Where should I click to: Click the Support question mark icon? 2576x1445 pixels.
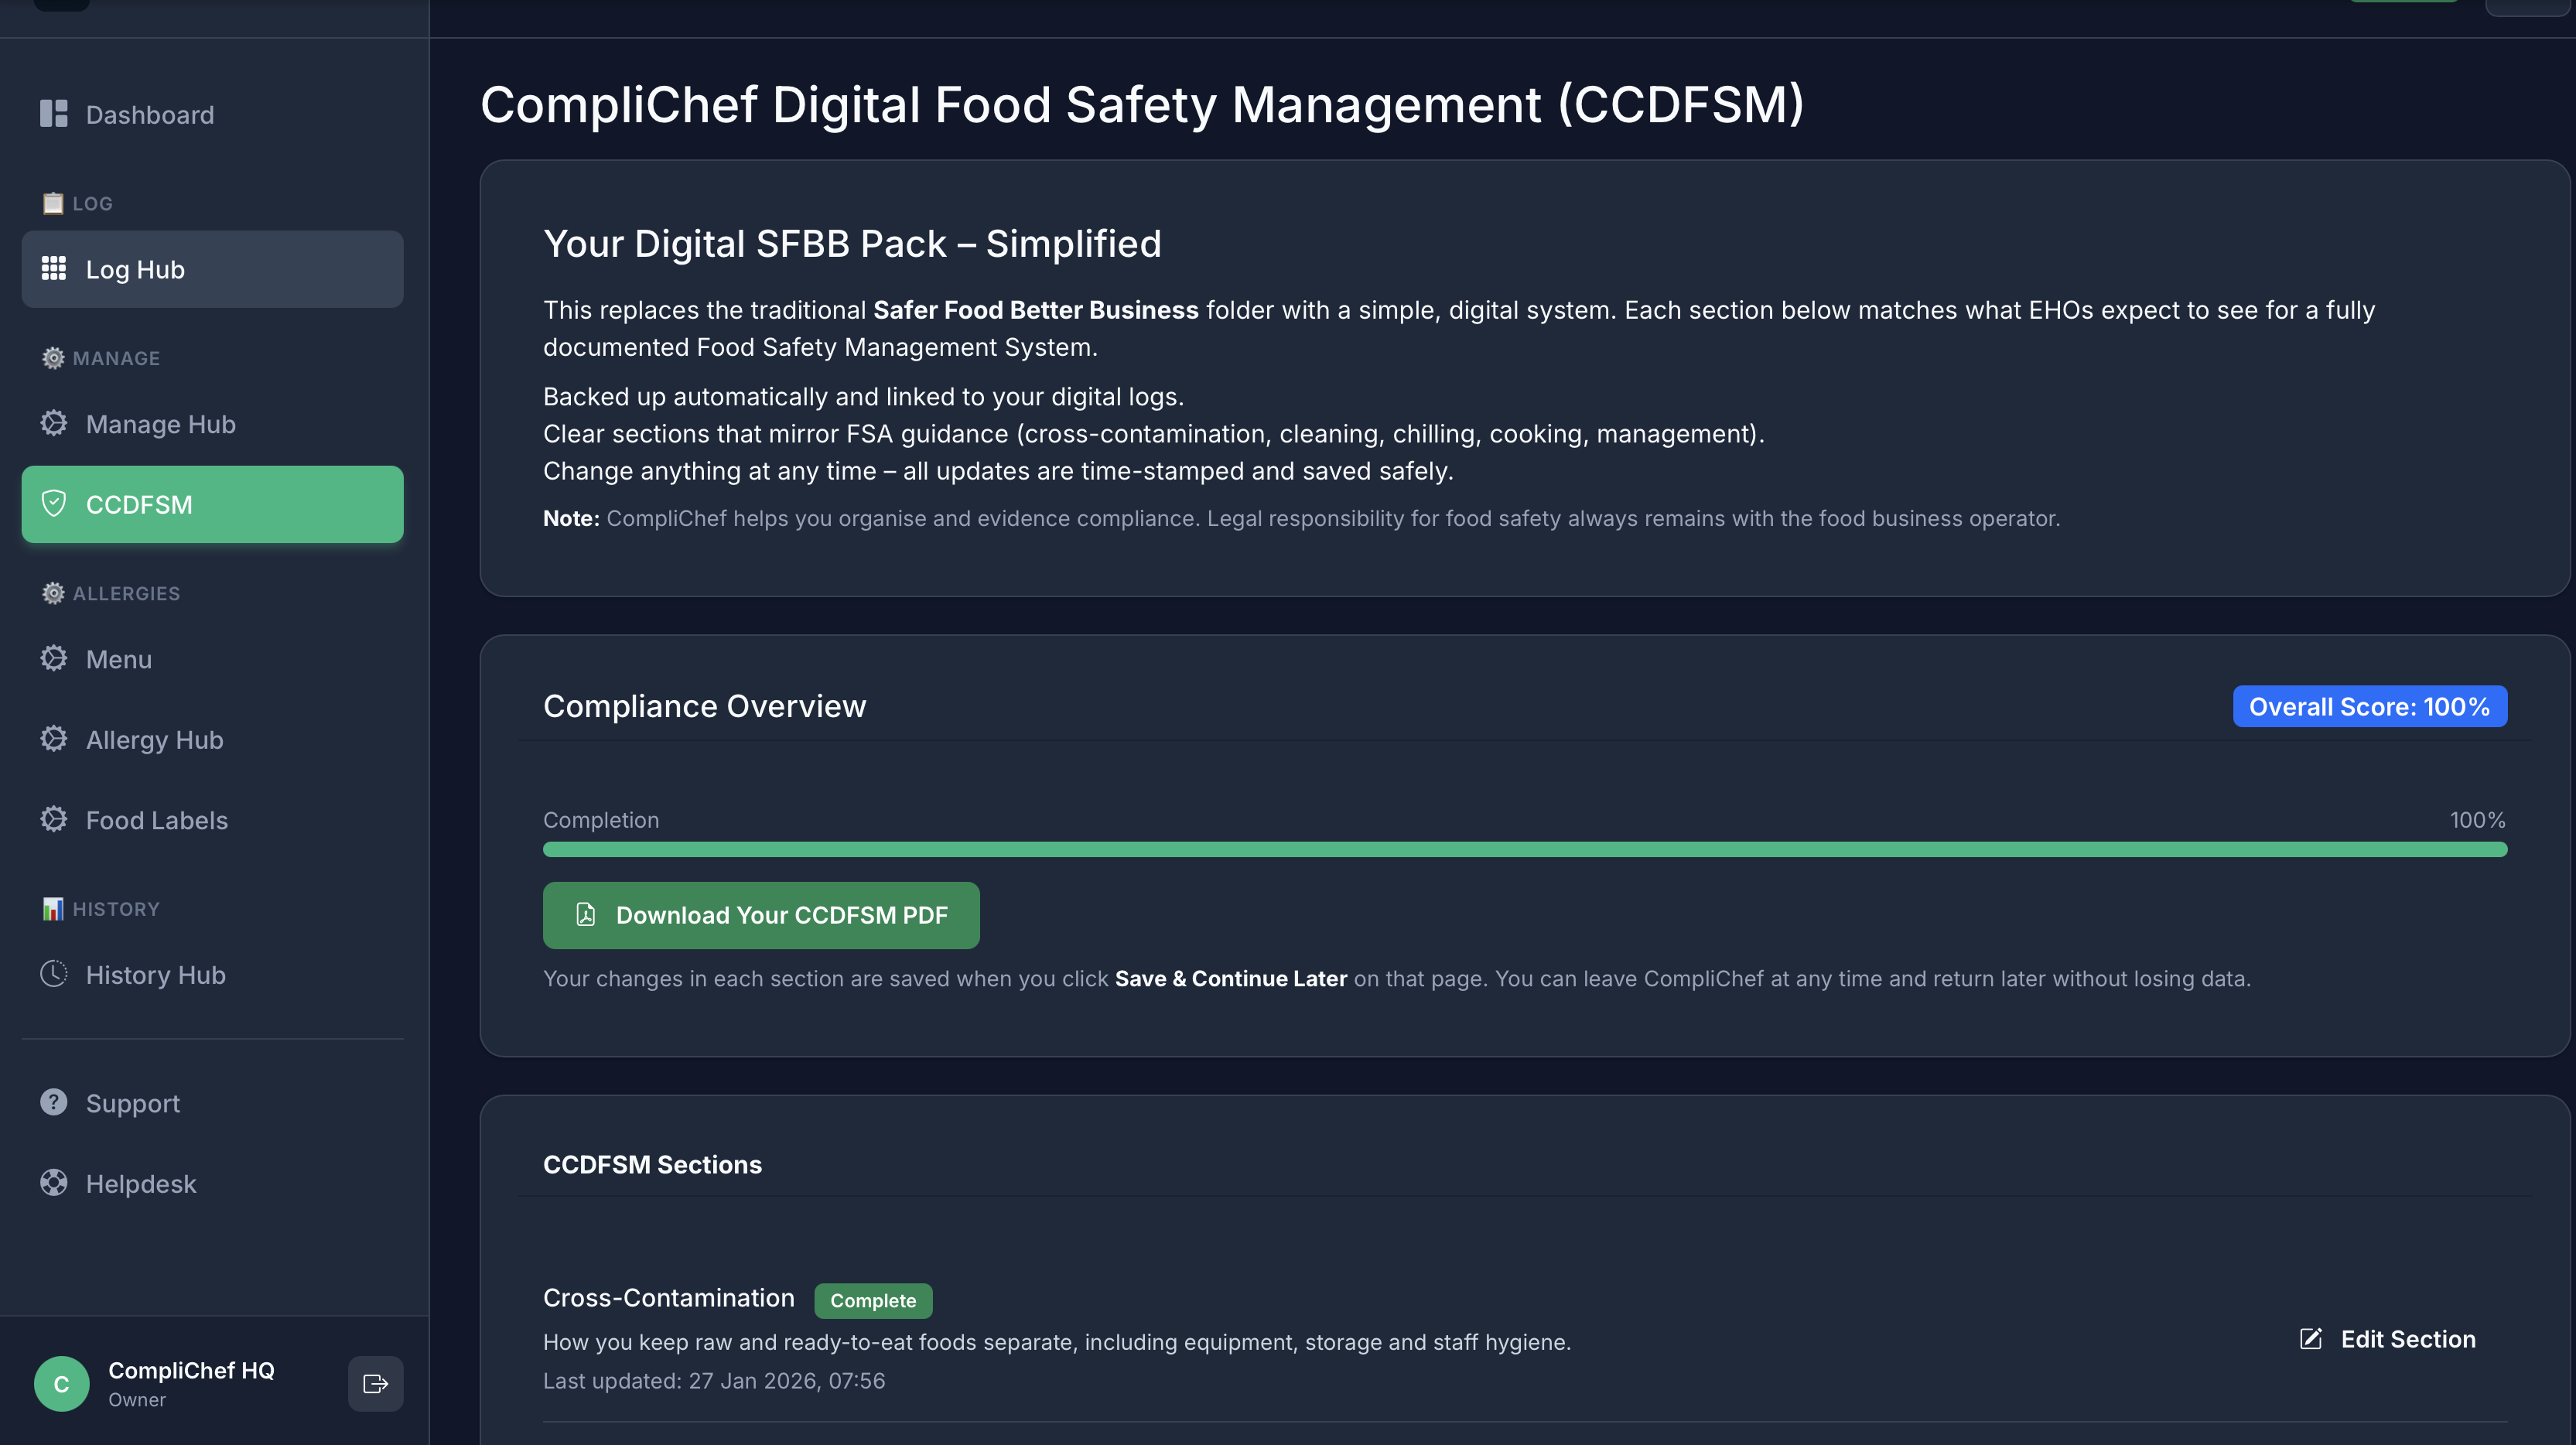pyautogui.click(x=54, y=1102)
